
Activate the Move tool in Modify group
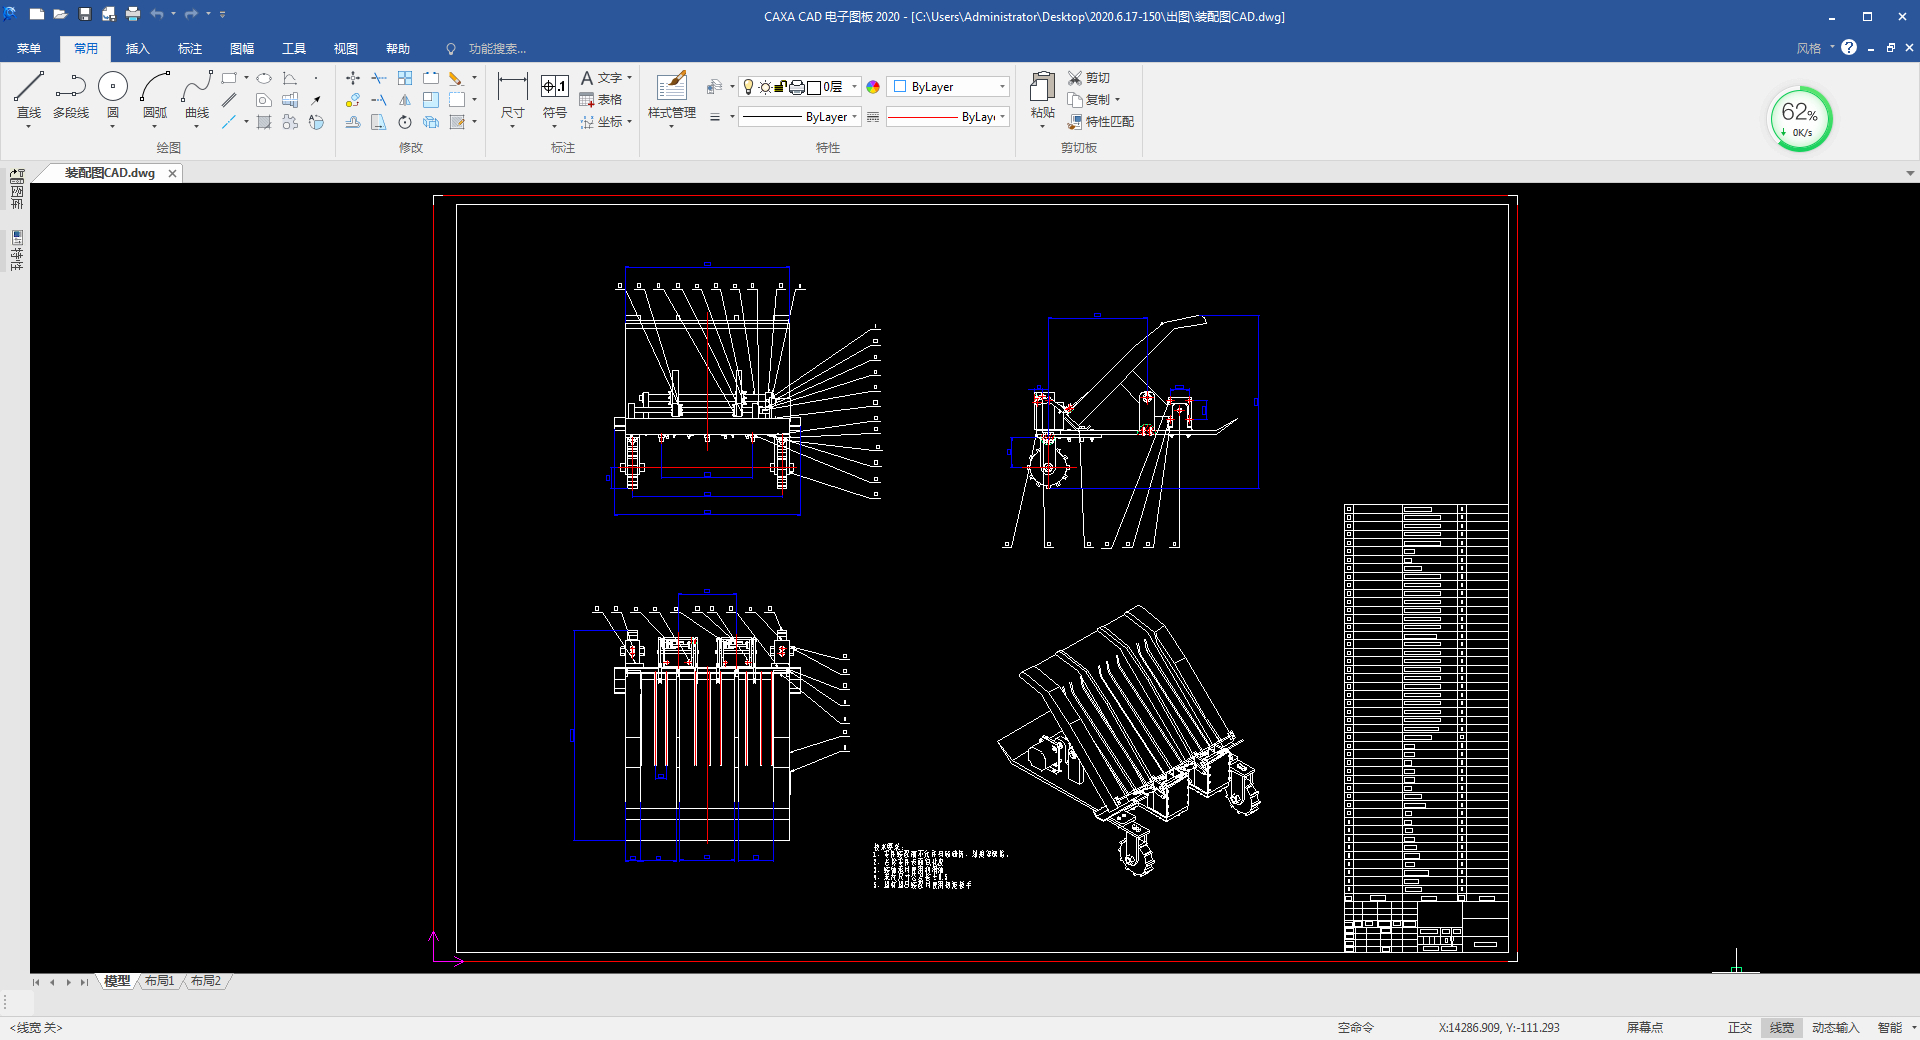click(x=353, y=78)
